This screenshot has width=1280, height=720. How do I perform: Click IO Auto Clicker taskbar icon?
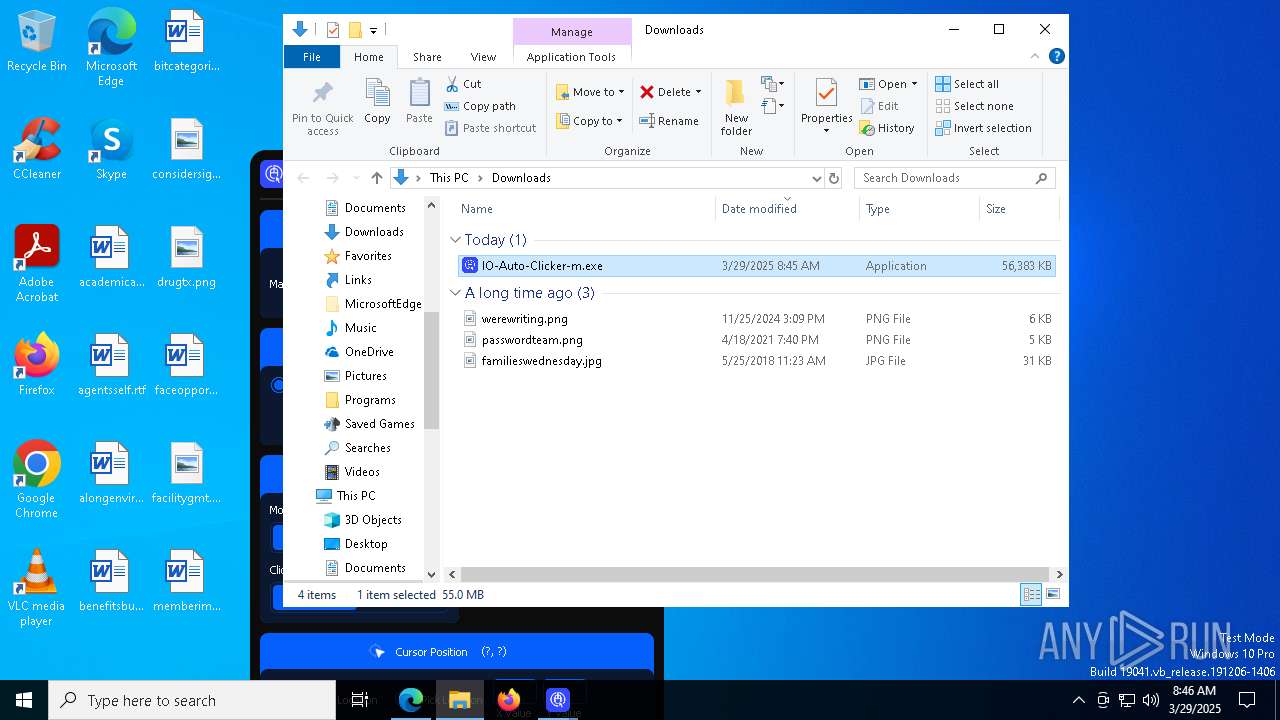tap(558, 700)
